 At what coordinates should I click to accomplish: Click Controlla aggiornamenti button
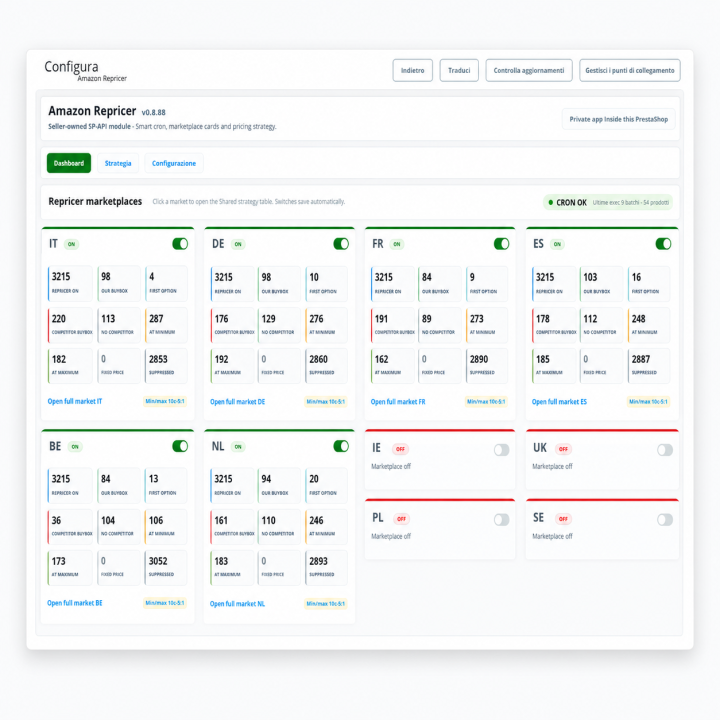529,70
